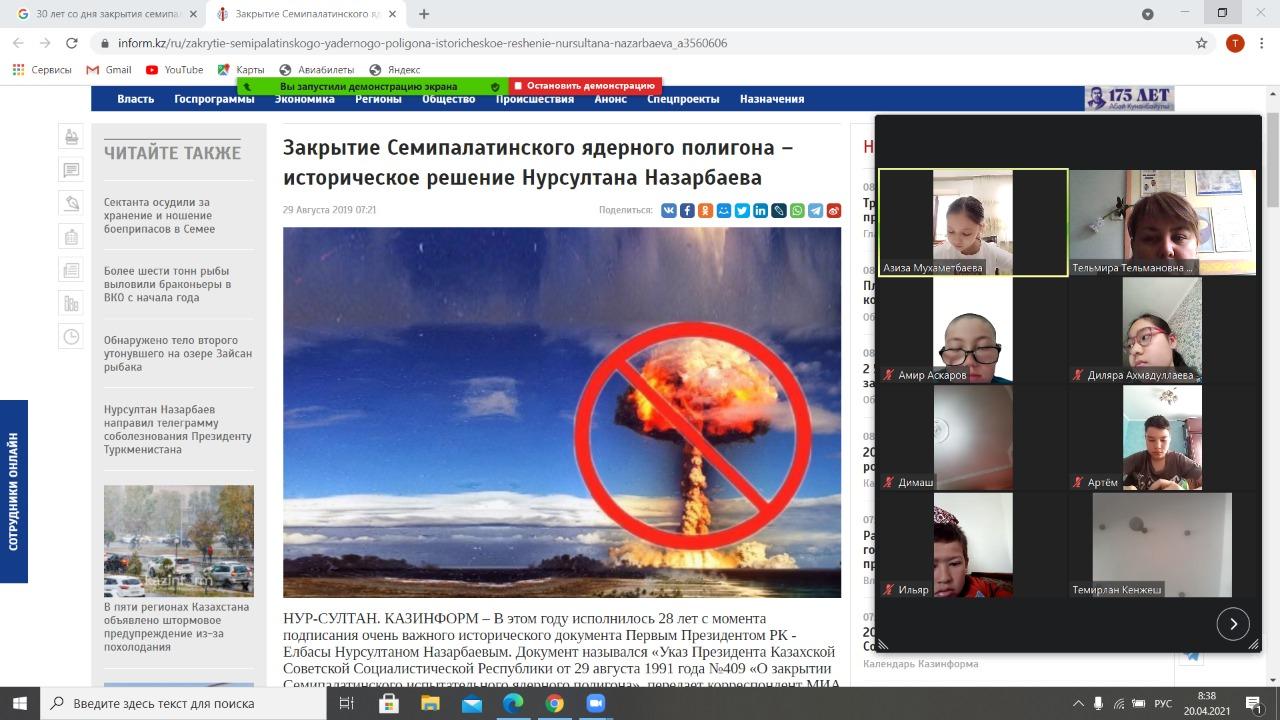Image resolution: width=1280 pixels, height=720 pixels.
Task: Click the comments speech-bubble sidebar icon
Action: pyautogui.click(x=71, y=170)
